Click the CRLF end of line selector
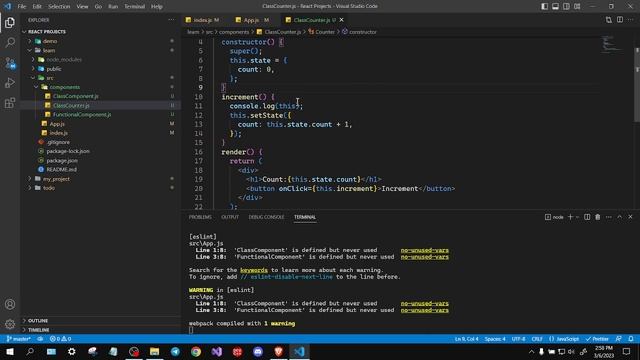Screen dimensions: 640x360 (537, 339)
